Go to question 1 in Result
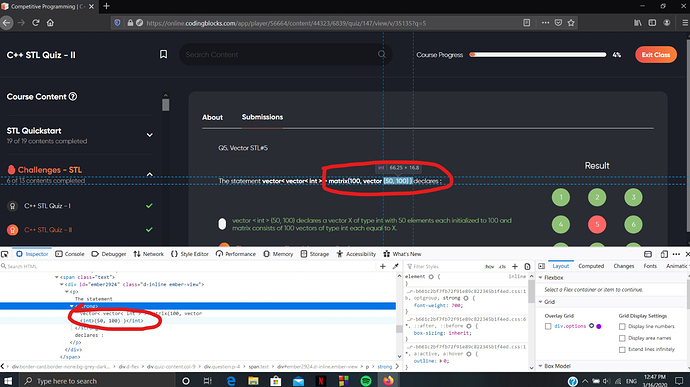 point(561,197)
